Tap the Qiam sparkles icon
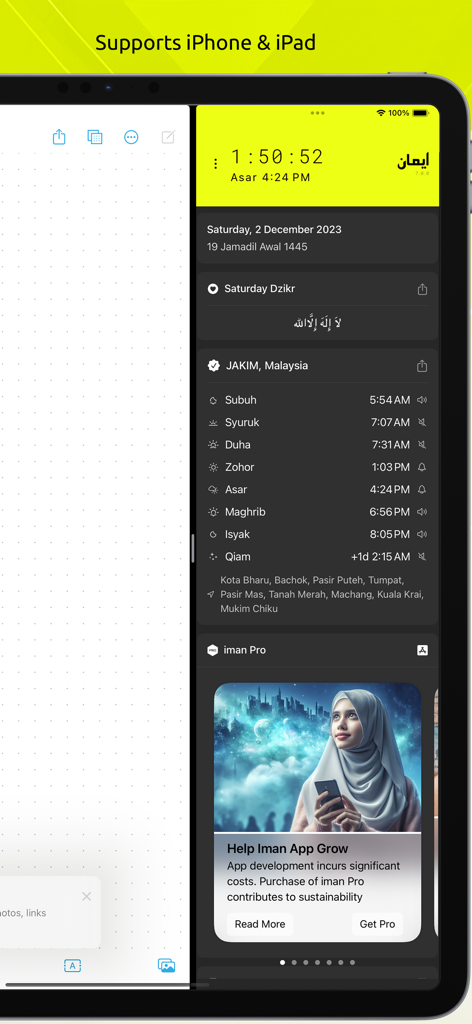 coord(213,556)
